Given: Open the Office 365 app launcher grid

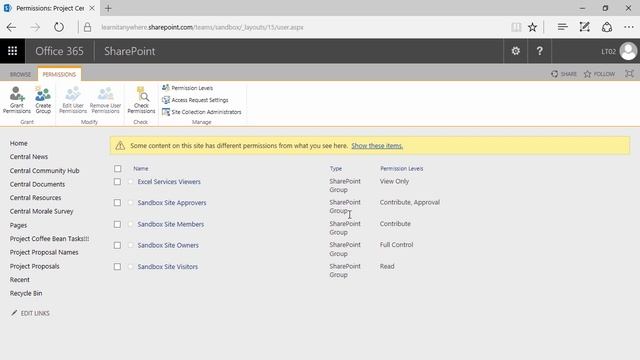Looking at the screenshot, I should pos(12,51).
